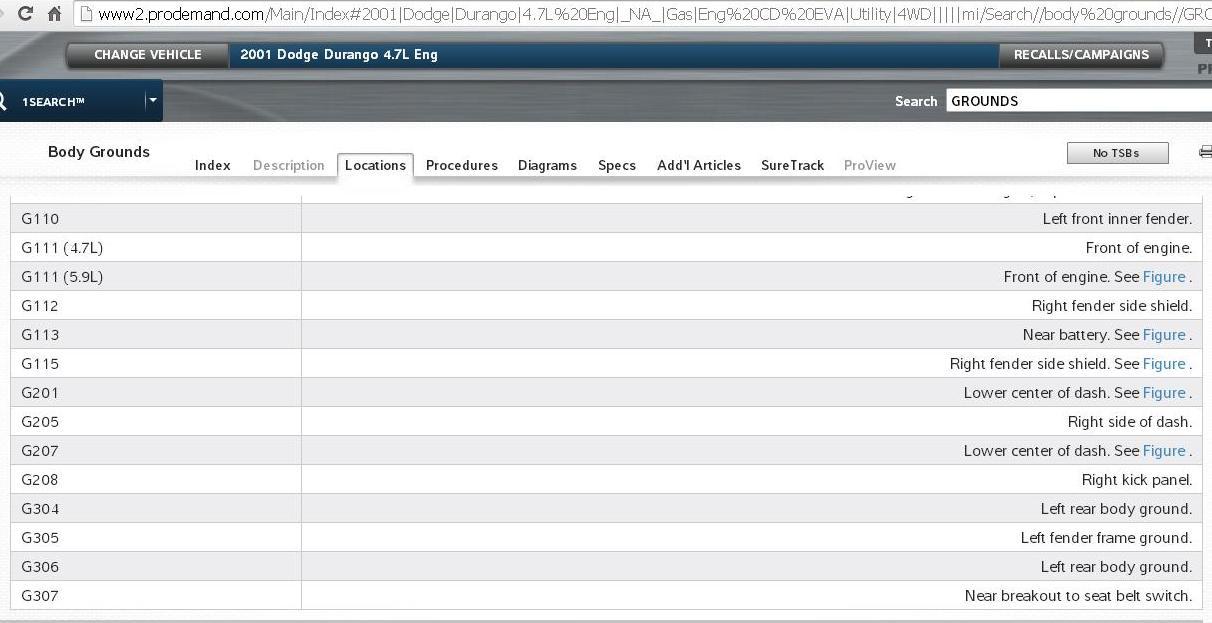The image size is (1212, 623).
Task: Click the 1SEARCH button label
Action: pyautogui.click(x=53, y=102)
